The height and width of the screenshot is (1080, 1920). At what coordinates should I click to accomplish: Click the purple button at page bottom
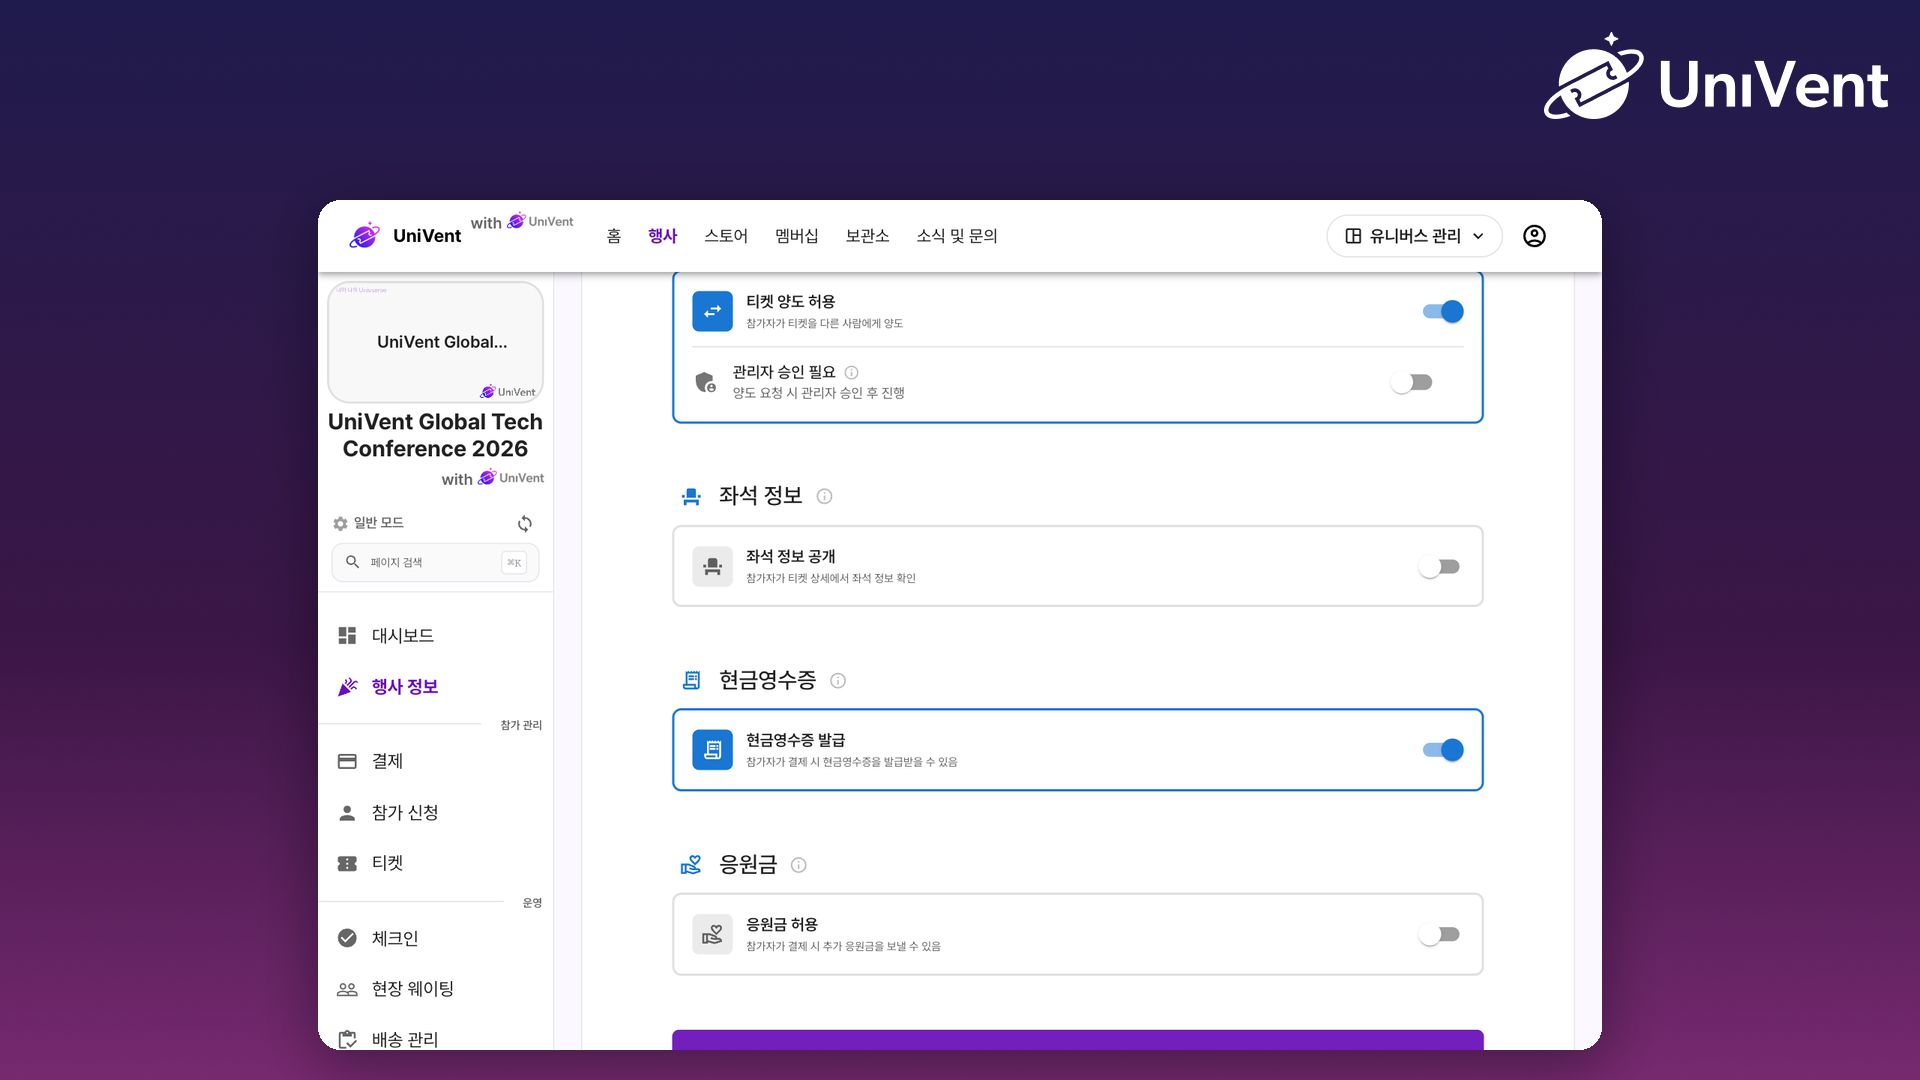[1077, 1040]
